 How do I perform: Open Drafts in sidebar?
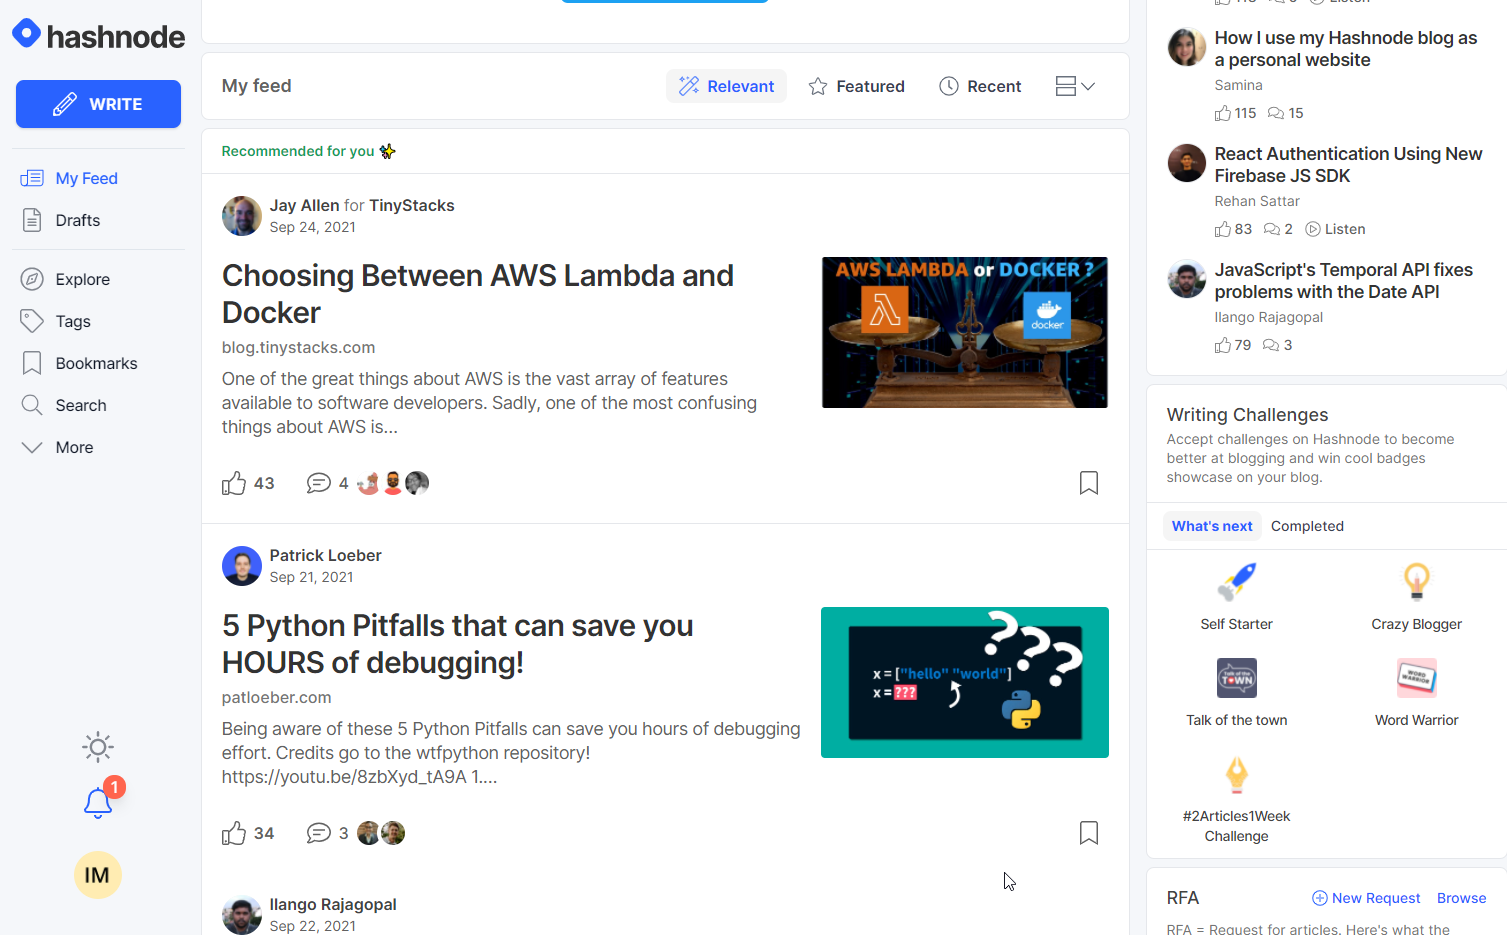61,220
